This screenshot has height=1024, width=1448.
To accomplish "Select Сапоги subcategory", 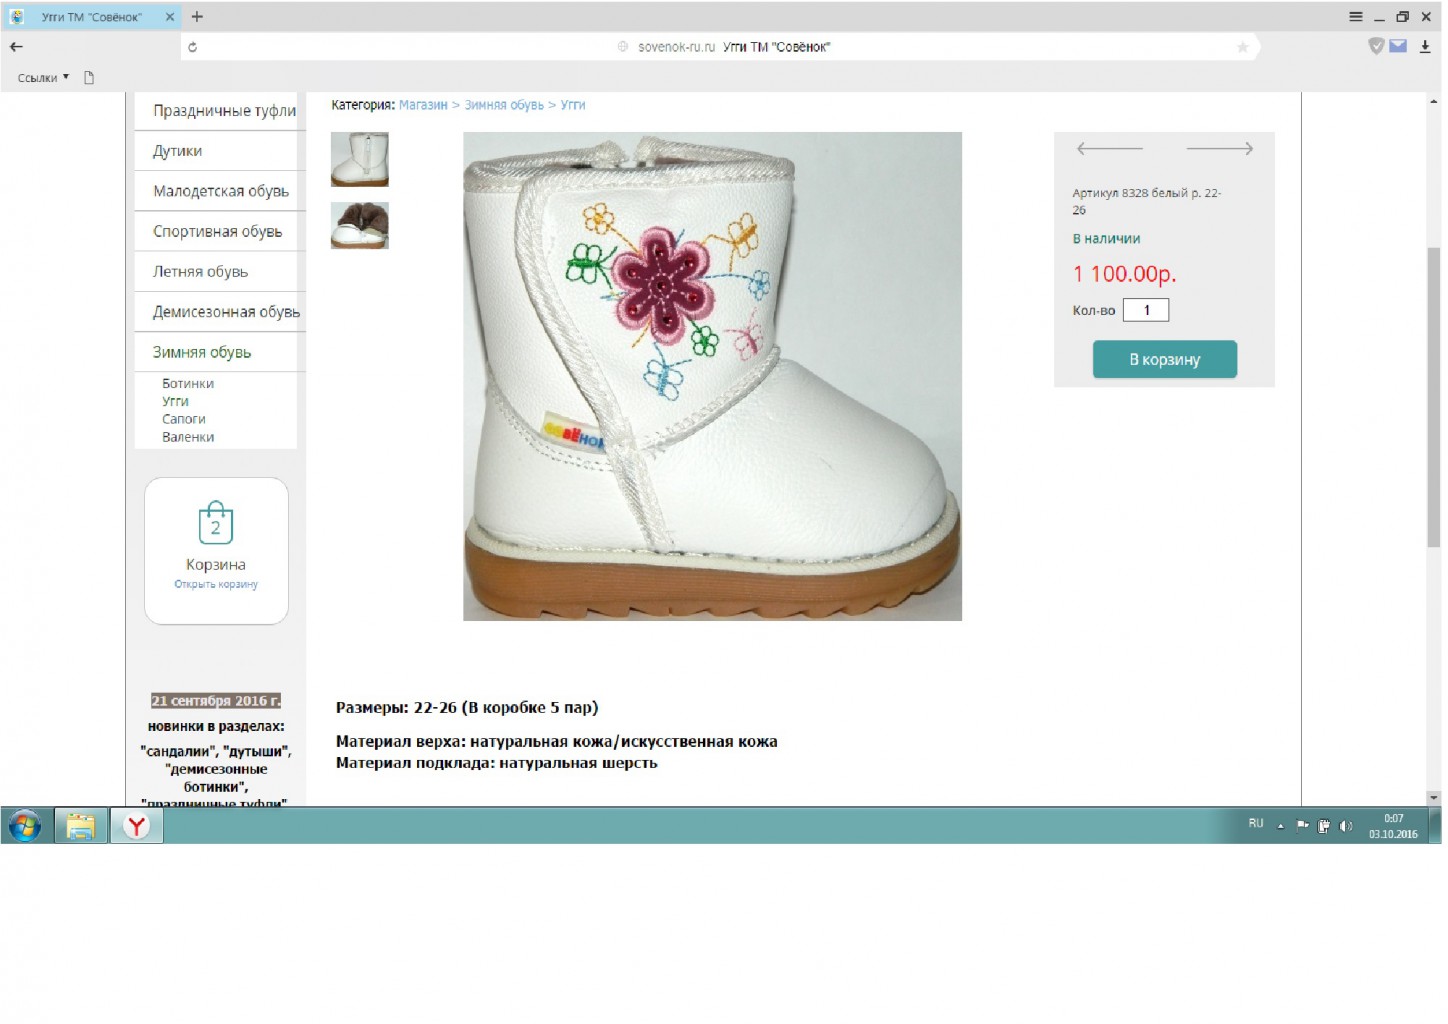I will (184, 419).
